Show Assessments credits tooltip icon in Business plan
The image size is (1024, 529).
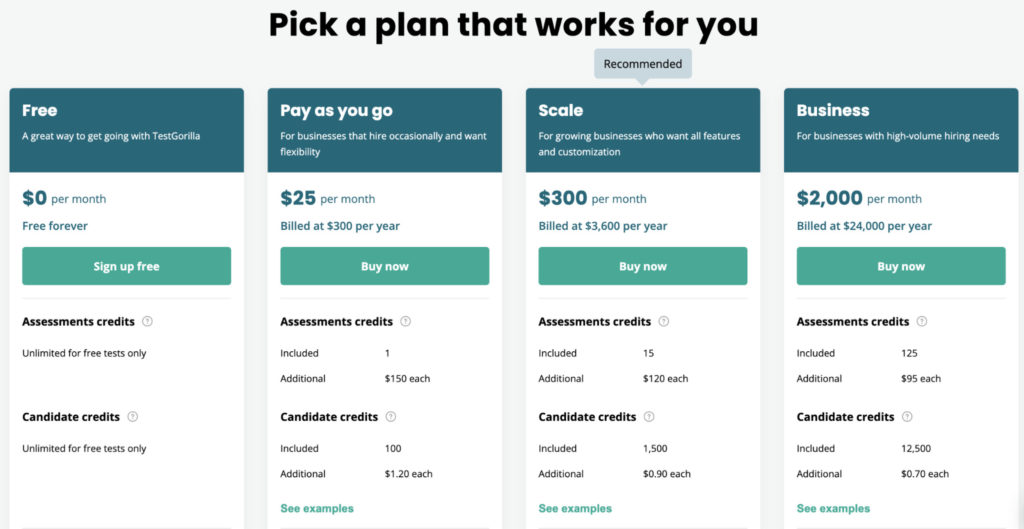921,322
